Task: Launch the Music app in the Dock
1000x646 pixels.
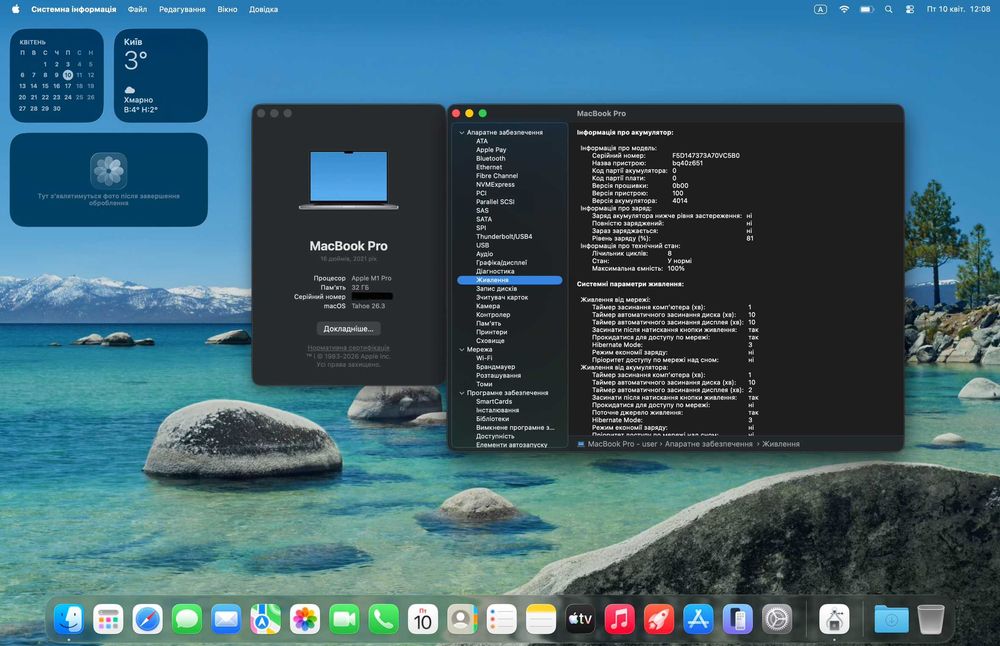Action: 619,619
